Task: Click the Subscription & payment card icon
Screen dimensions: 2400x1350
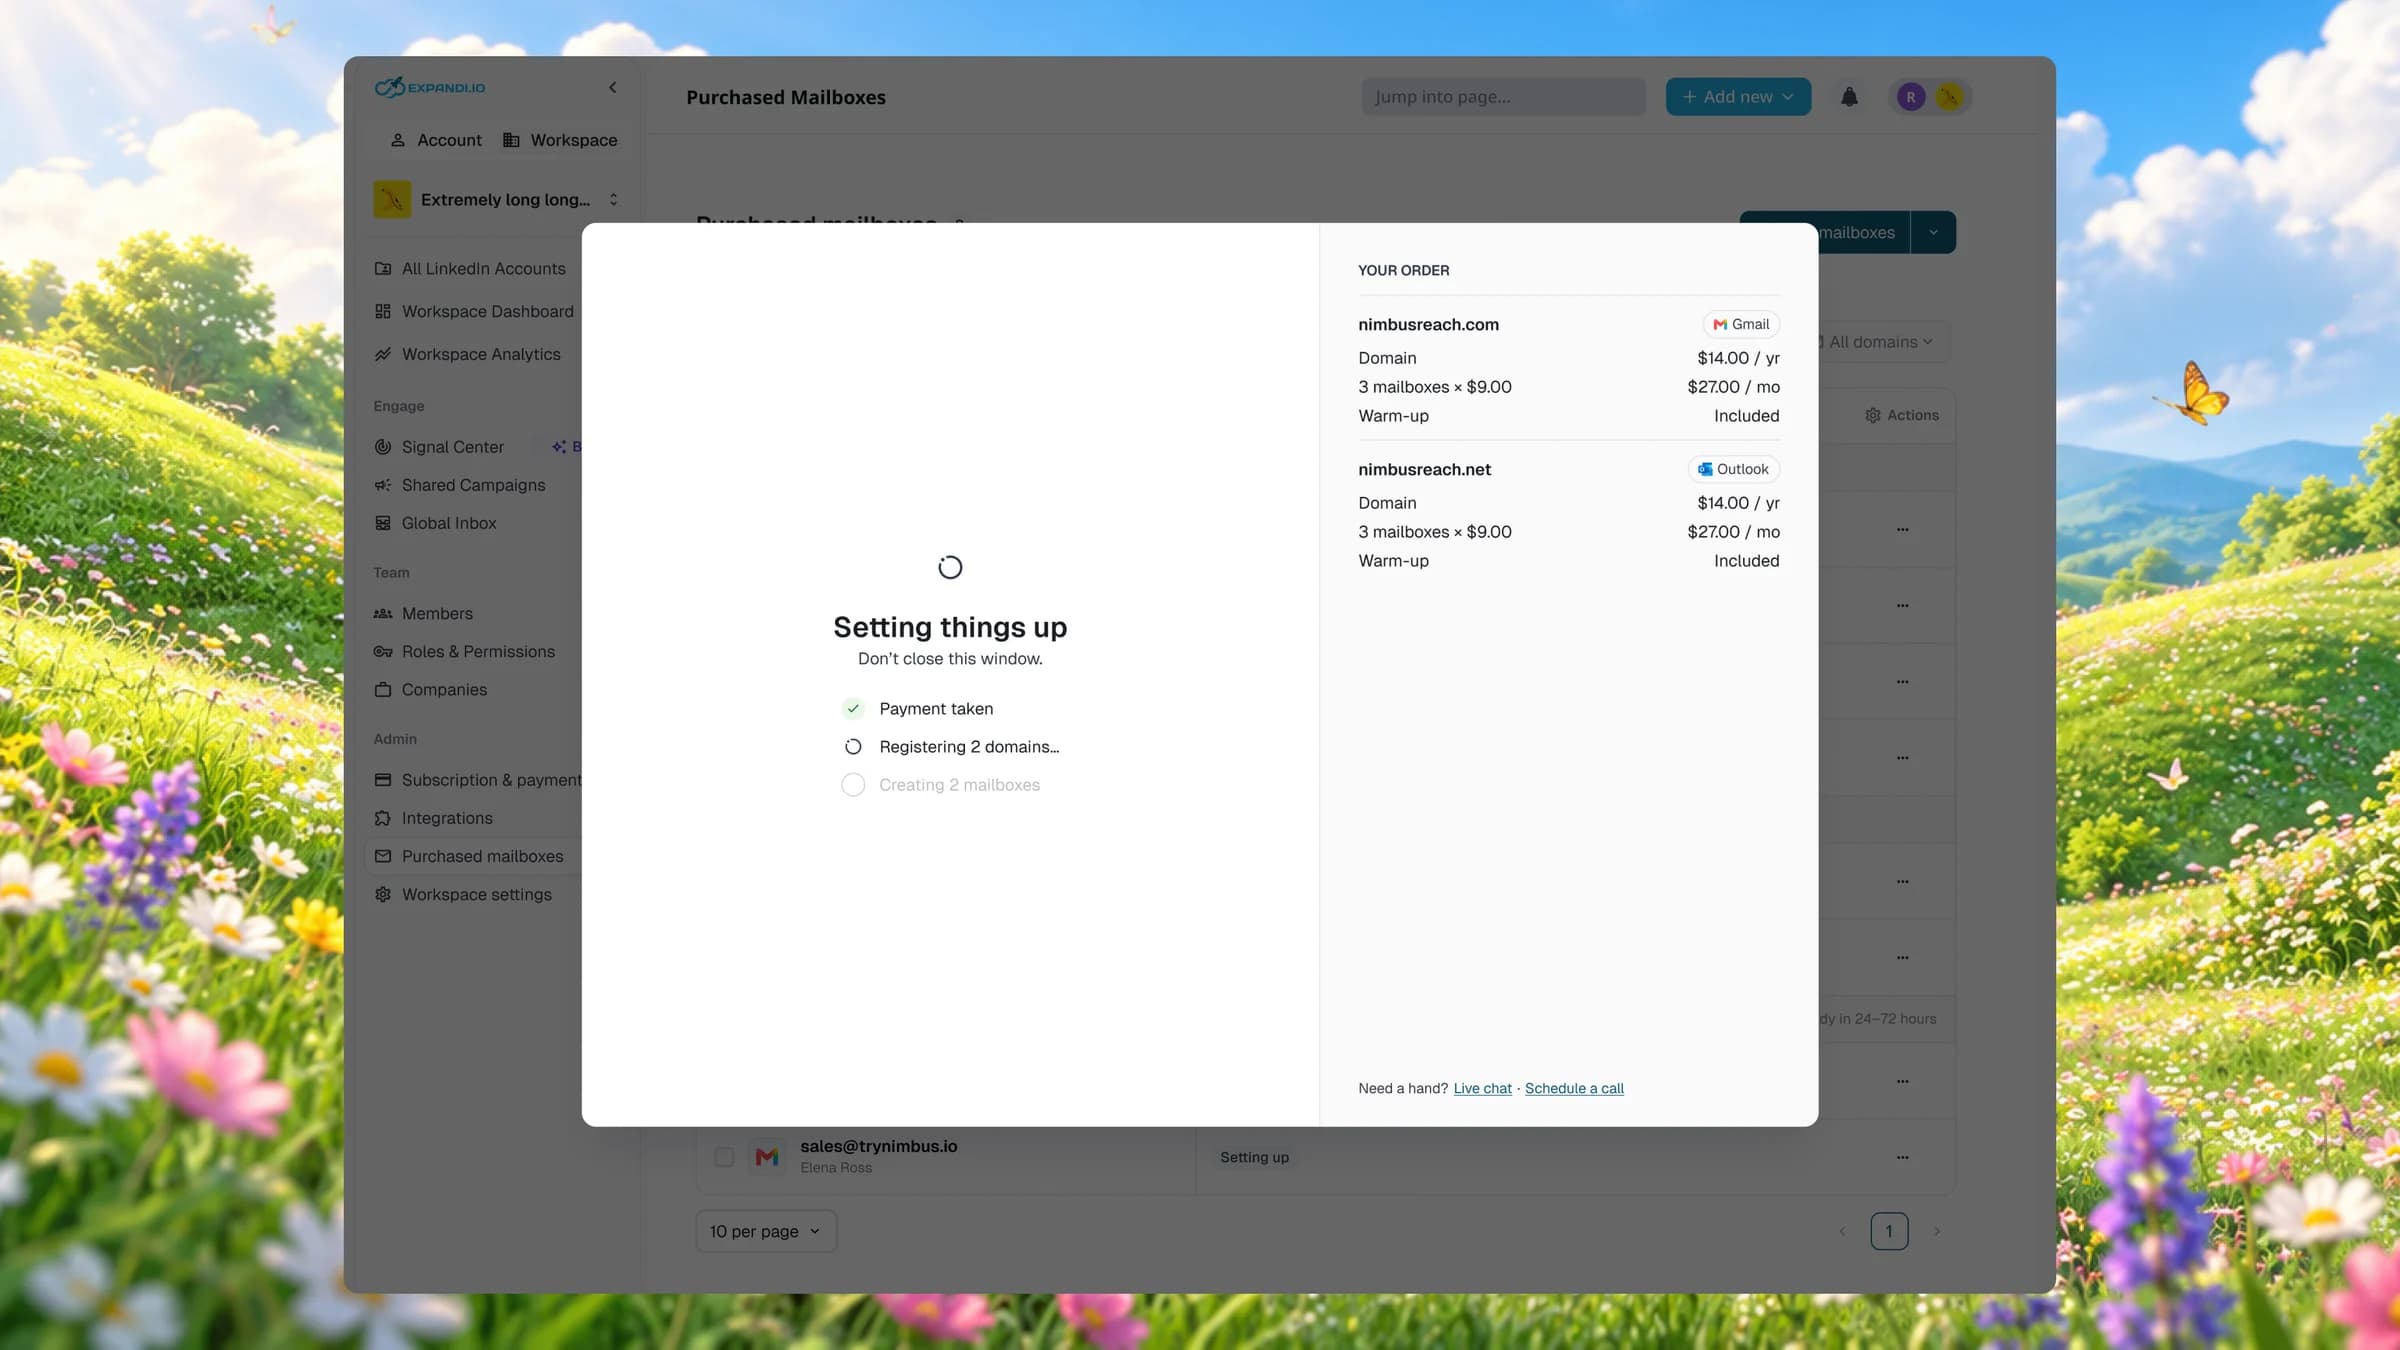Action: point(383,780)
